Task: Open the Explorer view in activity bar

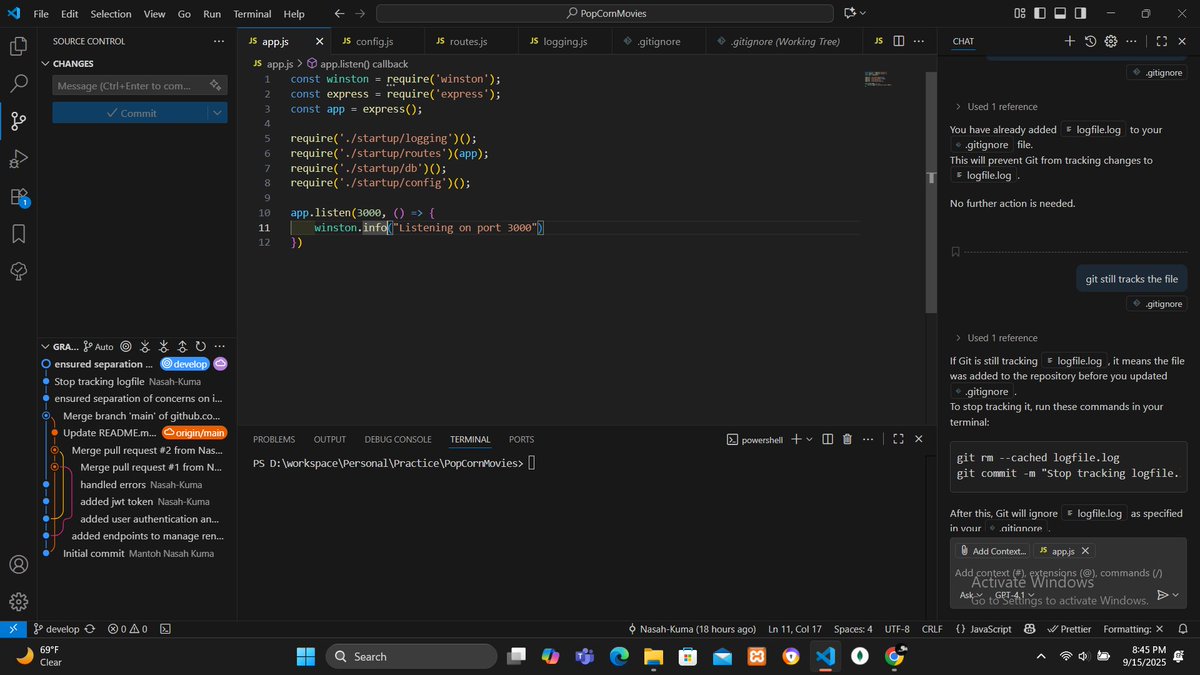Action: coord(18,46)
